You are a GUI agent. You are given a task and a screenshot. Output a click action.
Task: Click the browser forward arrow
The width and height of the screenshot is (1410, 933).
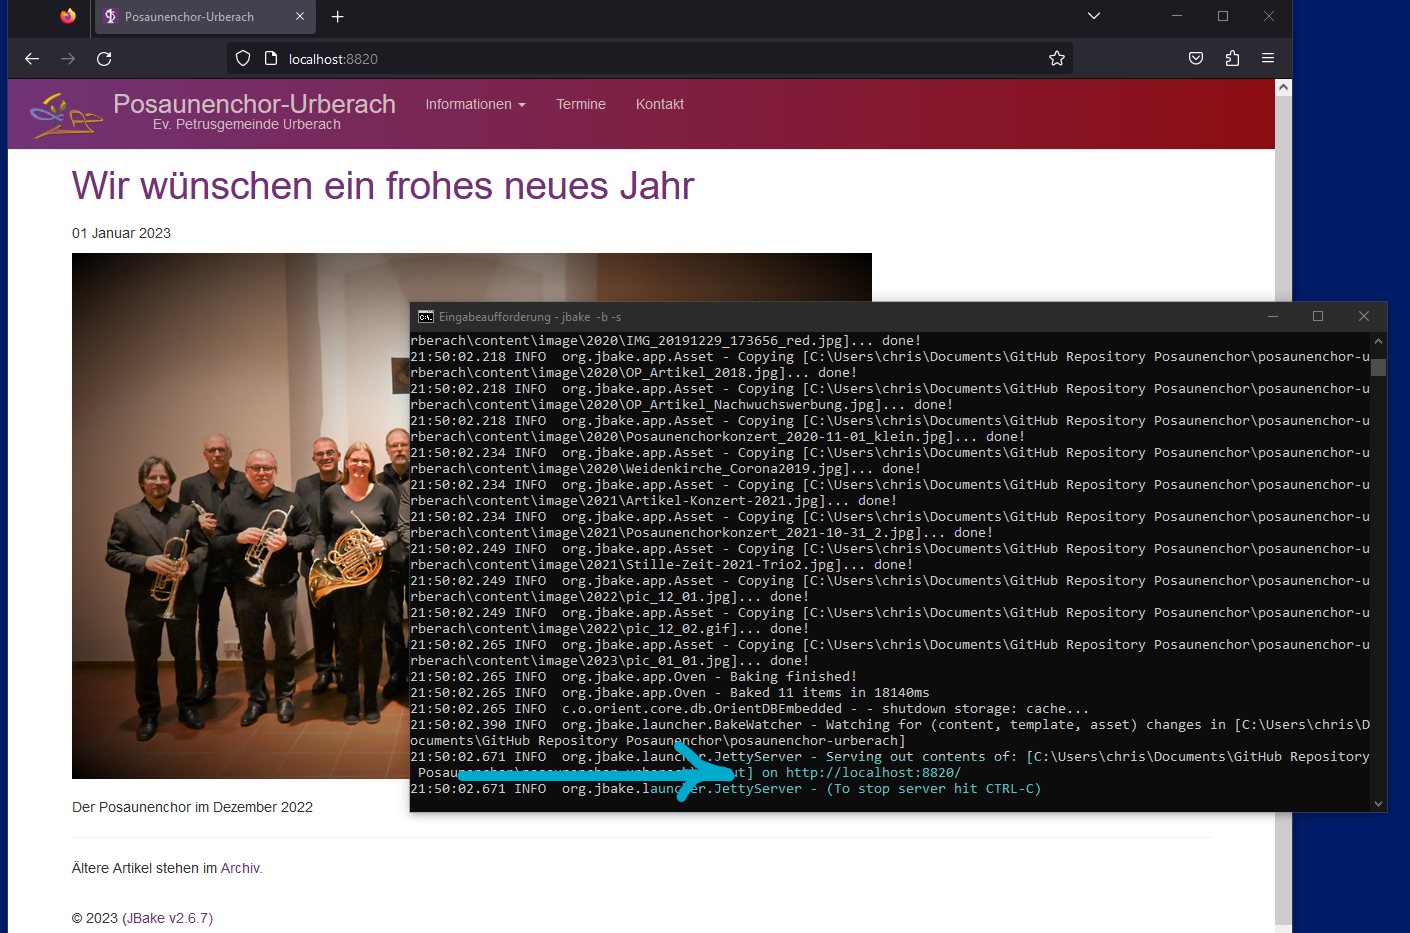(x=68, y=59)
